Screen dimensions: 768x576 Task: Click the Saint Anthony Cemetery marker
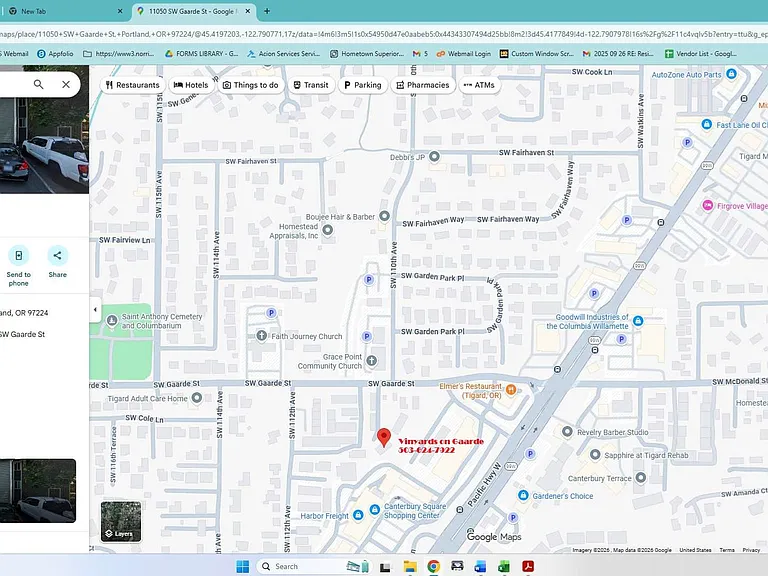coord(112,320)
